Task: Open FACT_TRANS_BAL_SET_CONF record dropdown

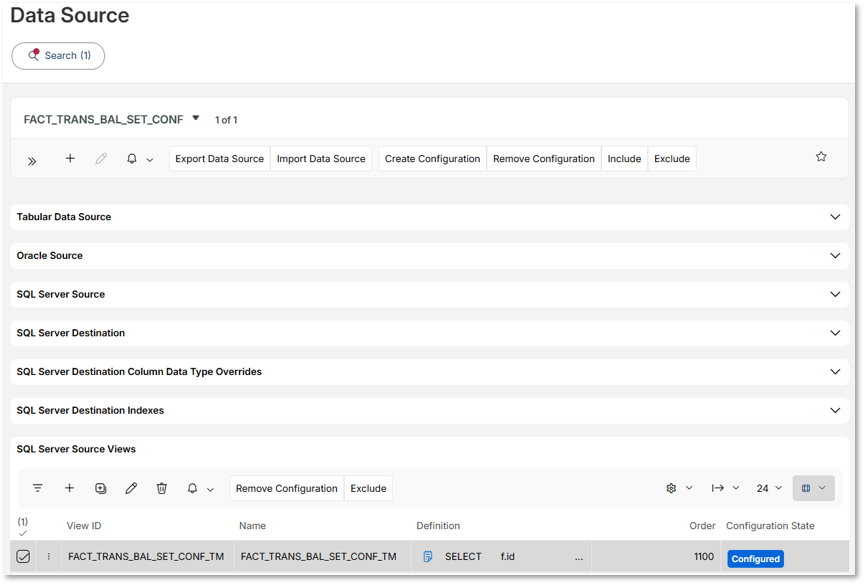Action: pyautogui.click(x=196, y=118)
